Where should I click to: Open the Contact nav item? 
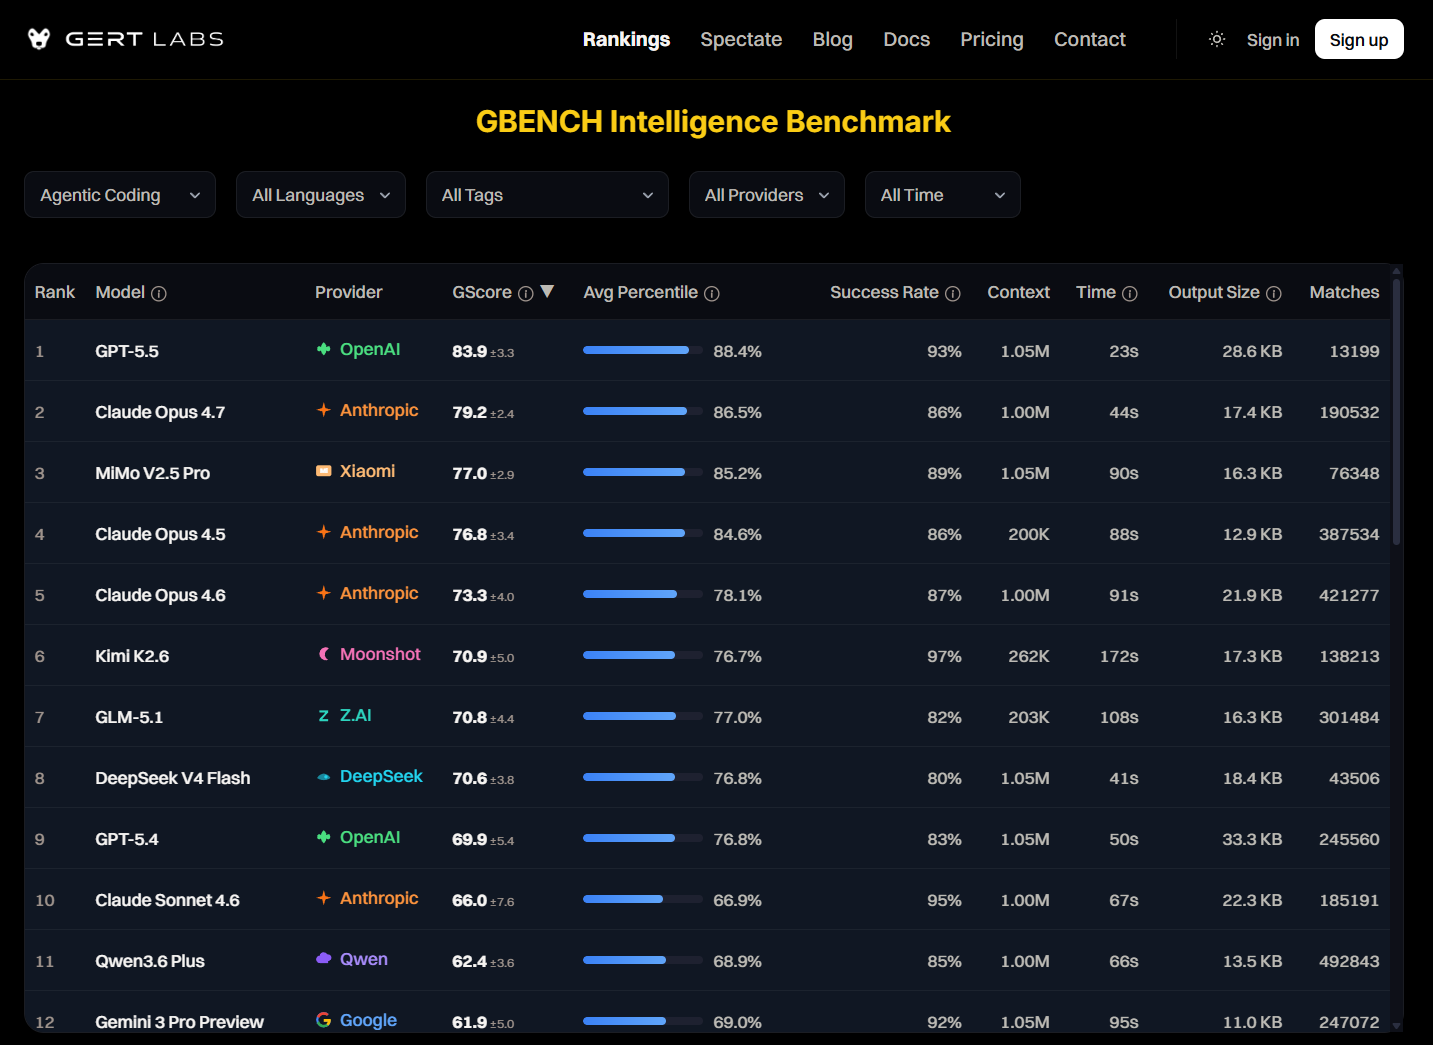point(1090,39)
